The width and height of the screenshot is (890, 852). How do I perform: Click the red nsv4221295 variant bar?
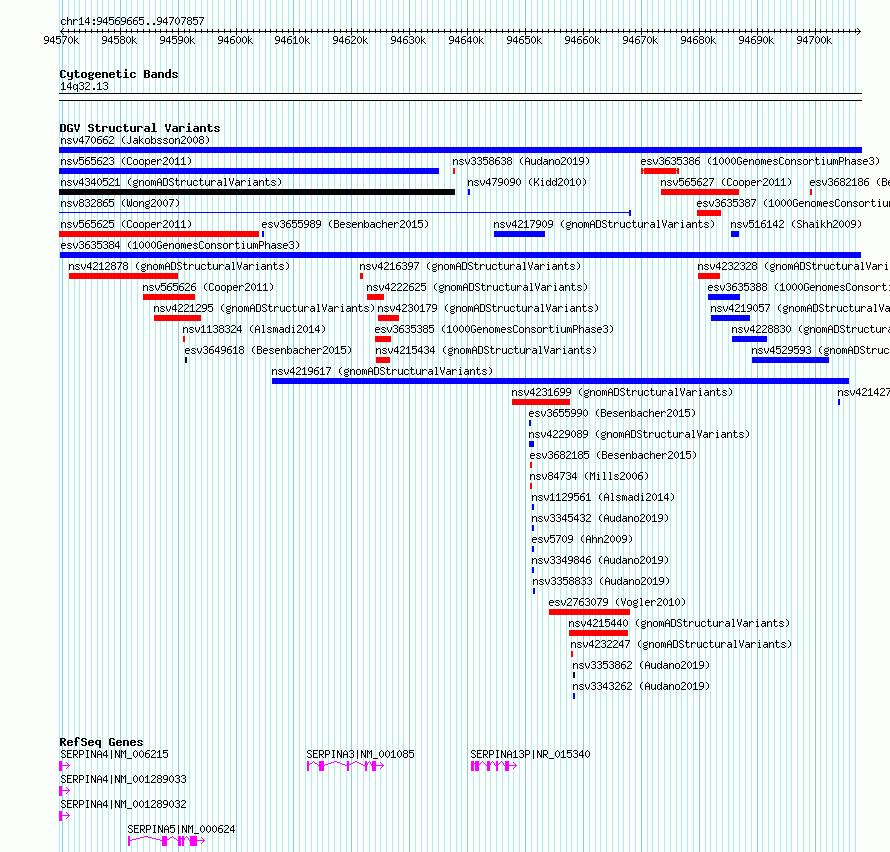pyautogui.click(x=178, y=318)
